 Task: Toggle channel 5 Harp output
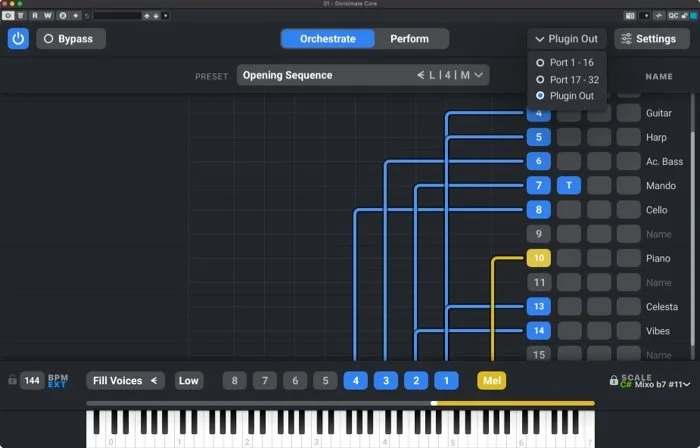[x=538, y=137]
